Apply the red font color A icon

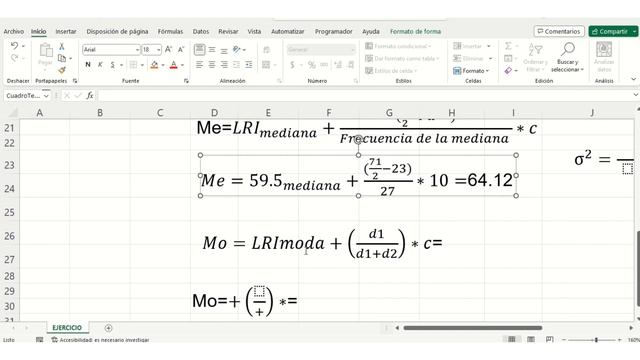[173, 64]
